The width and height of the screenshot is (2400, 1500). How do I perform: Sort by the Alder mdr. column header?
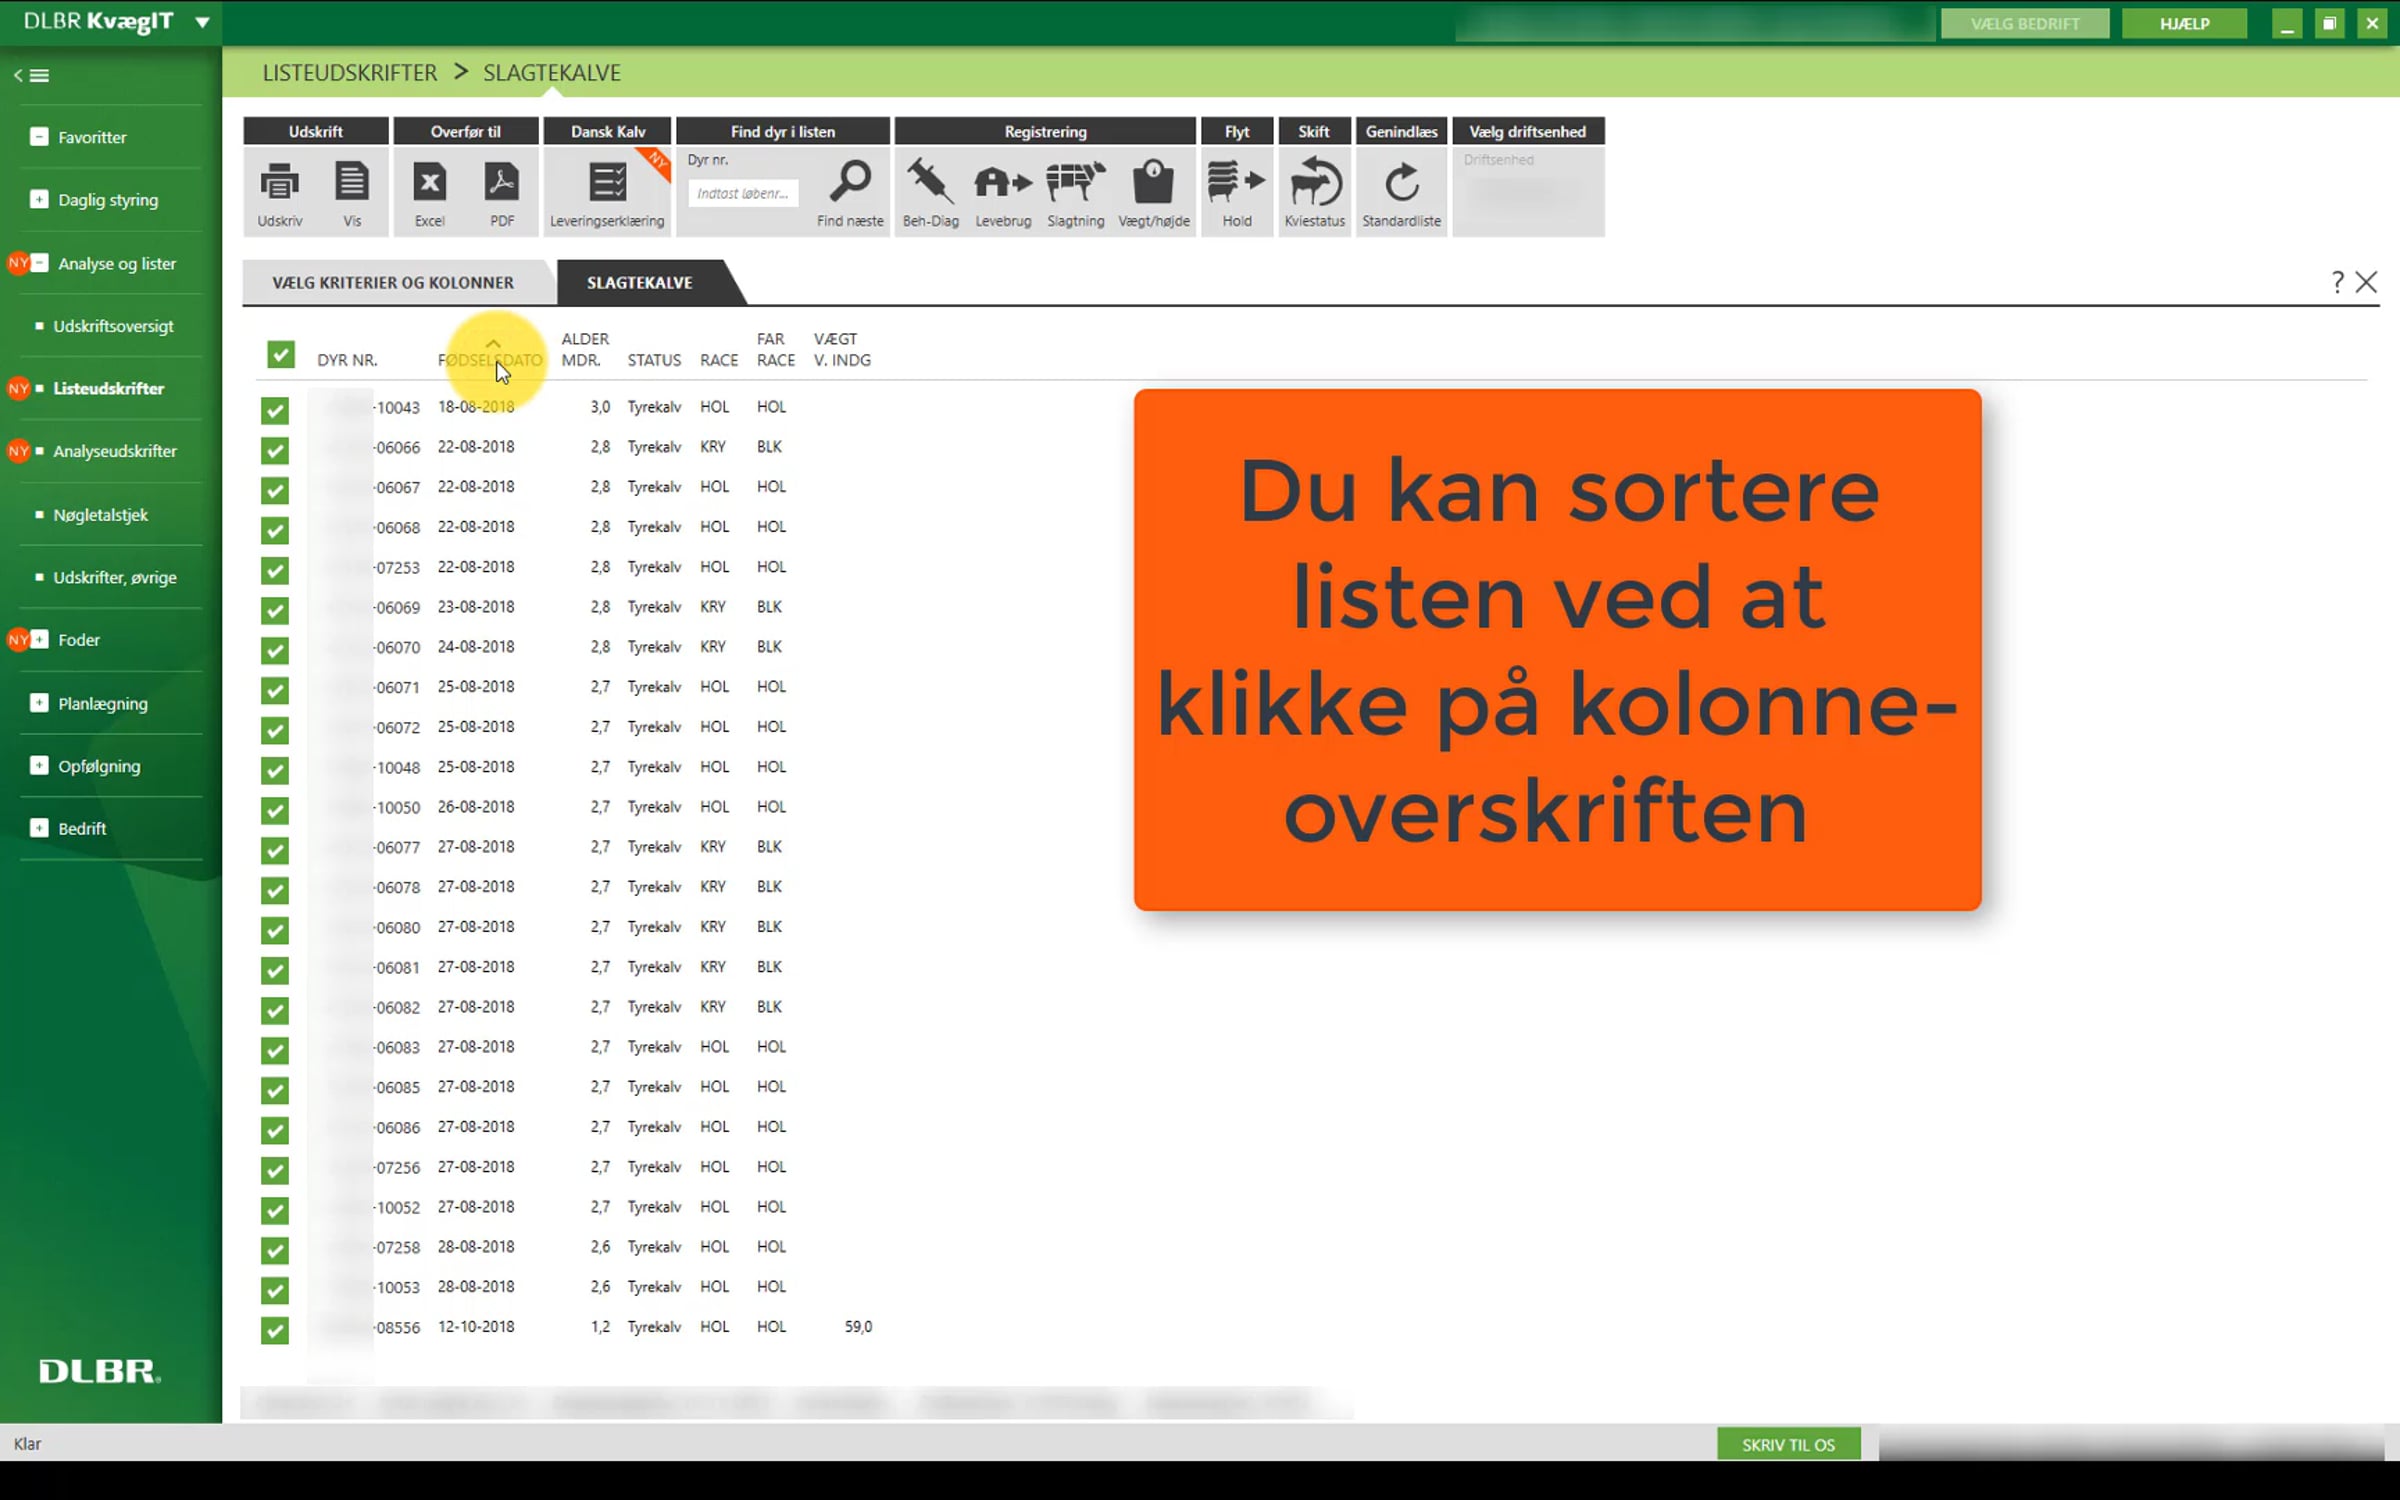tap(585, 350)
